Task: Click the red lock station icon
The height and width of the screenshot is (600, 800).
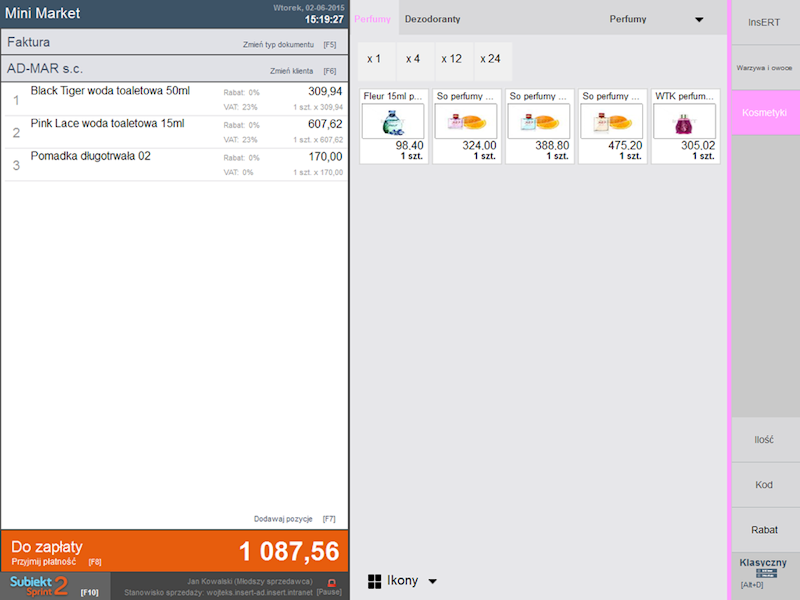Action: point(331,582)
